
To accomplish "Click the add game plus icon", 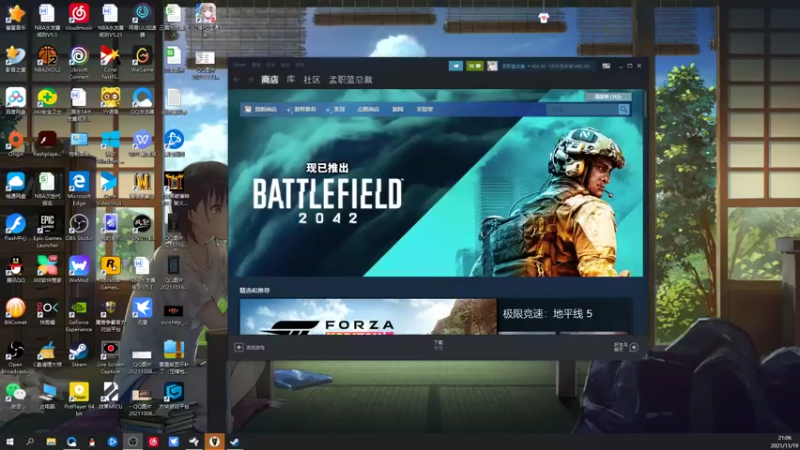I will click(x=239, y=347).
